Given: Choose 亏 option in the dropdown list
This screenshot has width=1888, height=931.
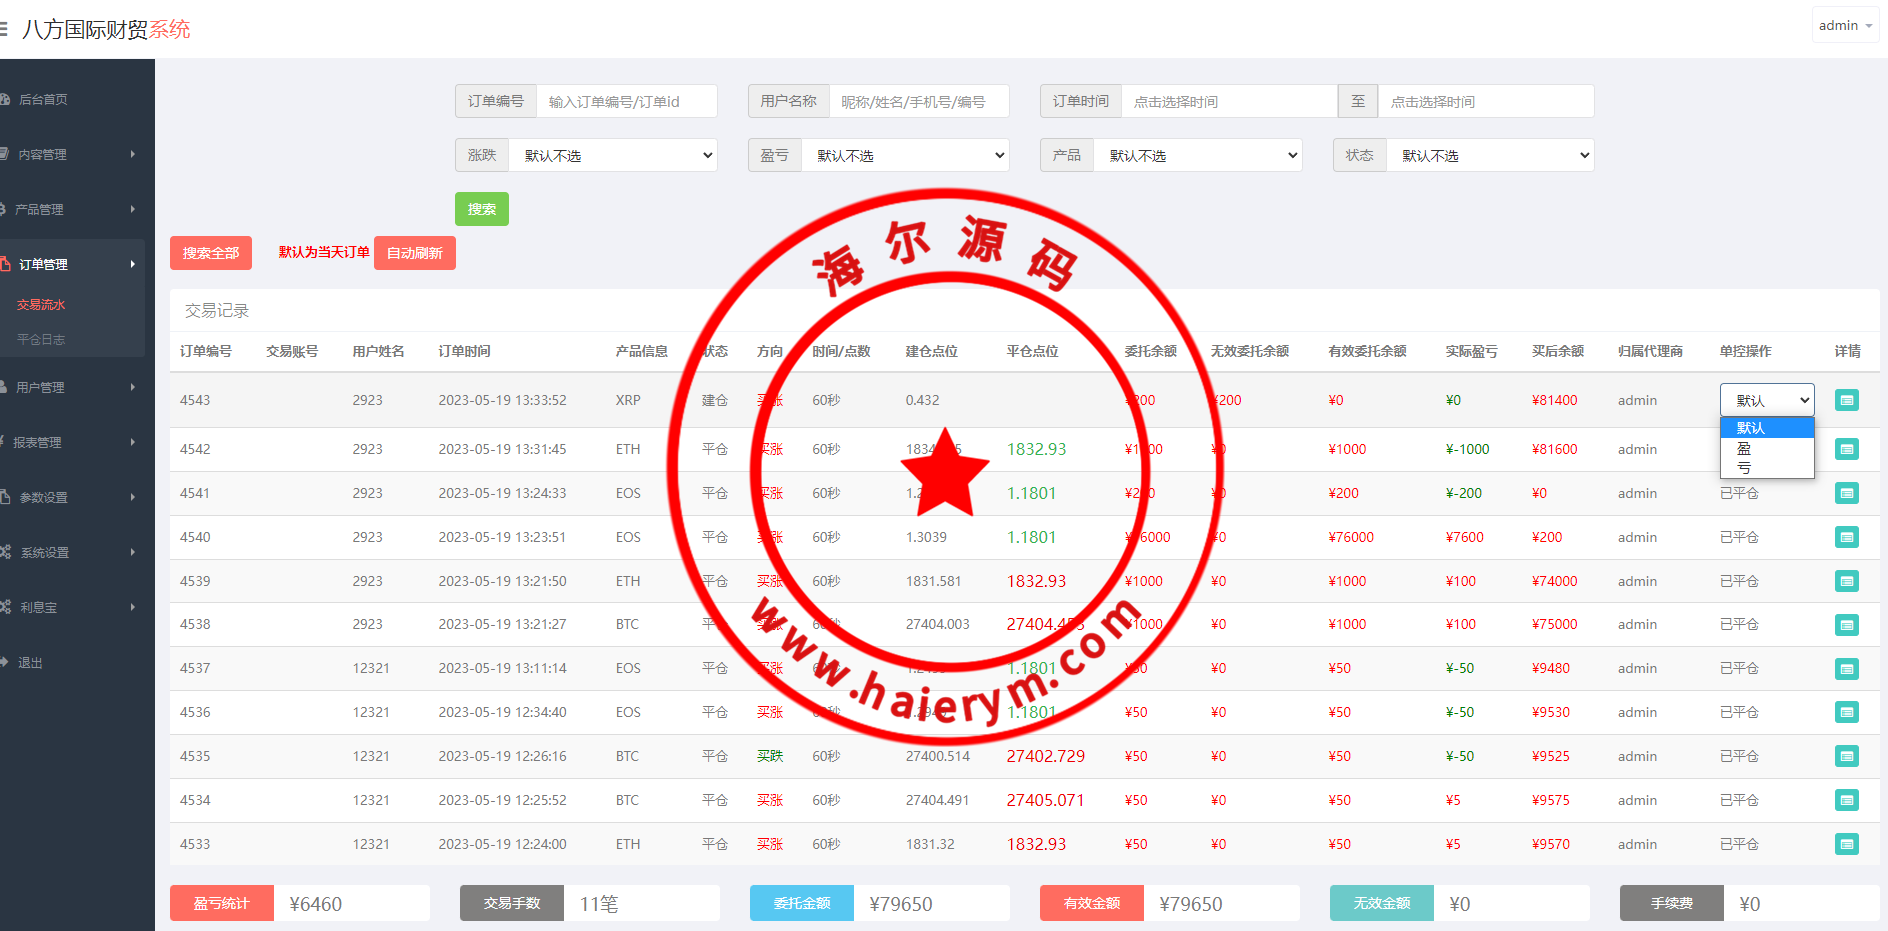Looking at the screenshot, I should [1745, 468].
